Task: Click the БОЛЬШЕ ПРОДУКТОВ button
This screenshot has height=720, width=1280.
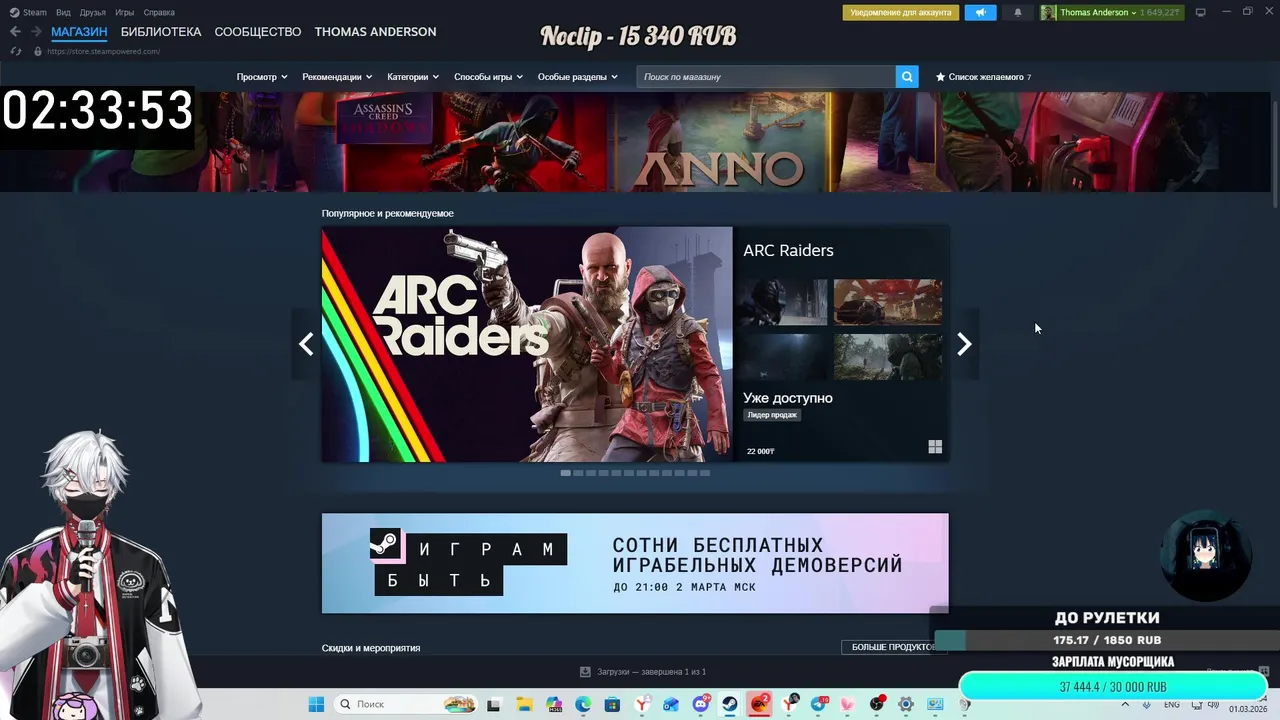Action: [893, 647]
